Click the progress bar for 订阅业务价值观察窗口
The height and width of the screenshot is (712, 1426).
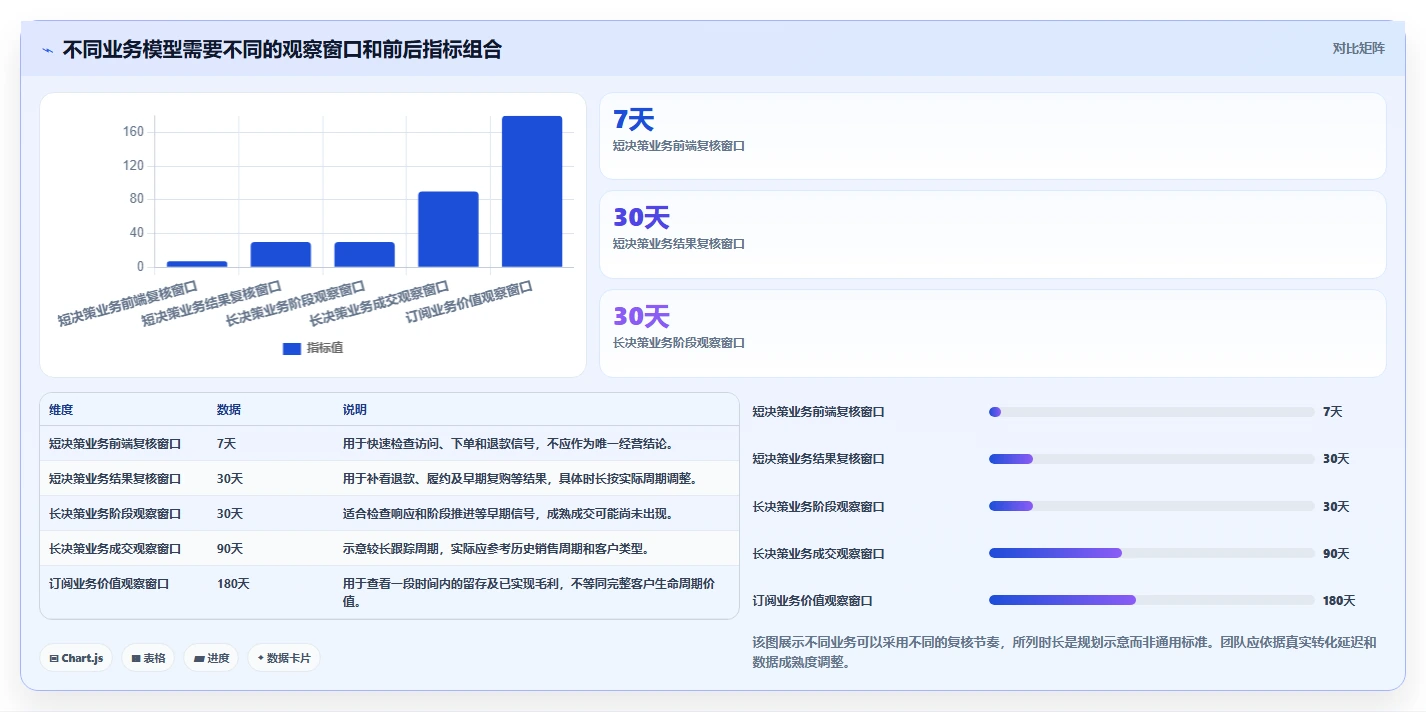[x=1151, y=600]
